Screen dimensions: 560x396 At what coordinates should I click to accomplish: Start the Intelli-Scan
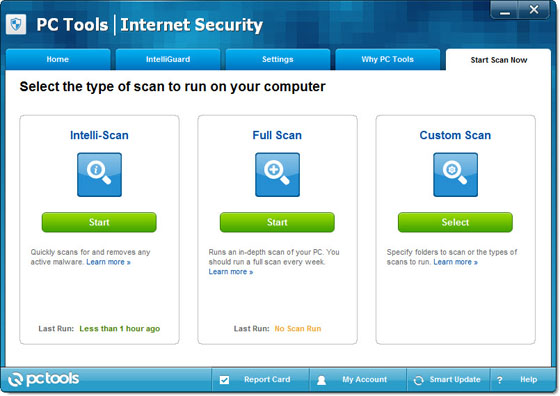(99, 222)
